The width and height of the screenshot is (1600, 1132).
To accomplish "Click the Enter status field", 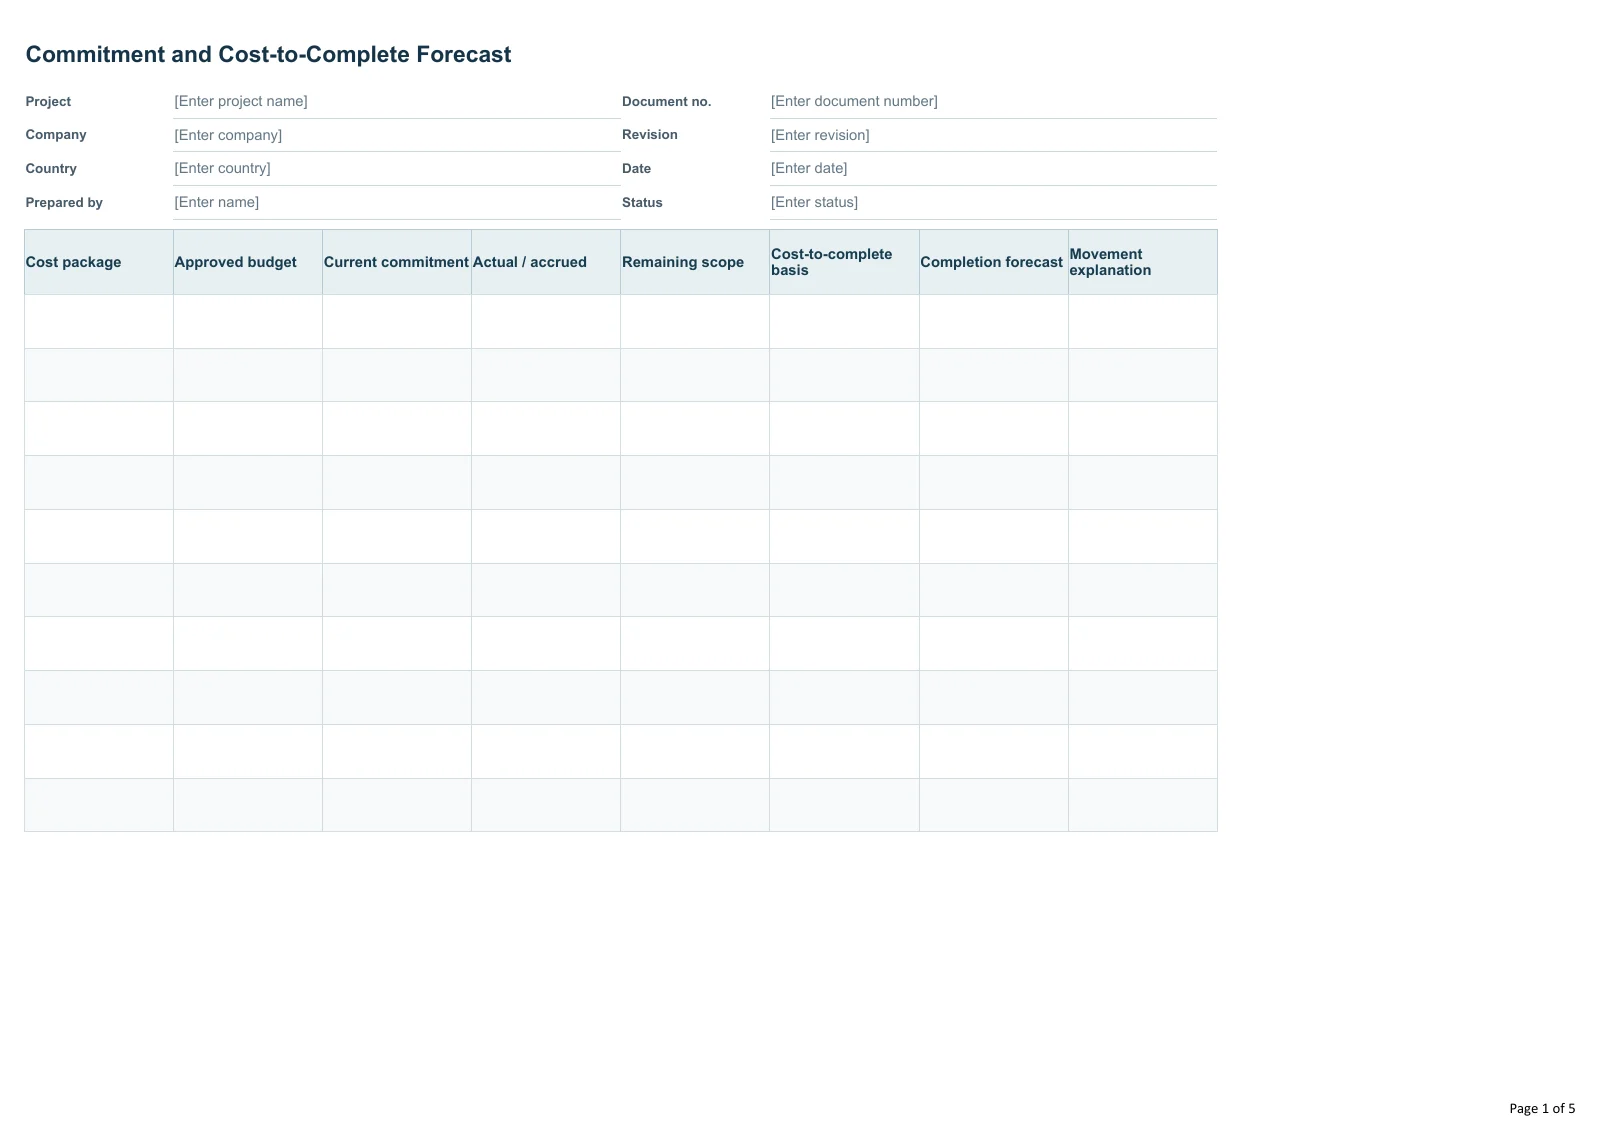I will click(x=993, y=203).
